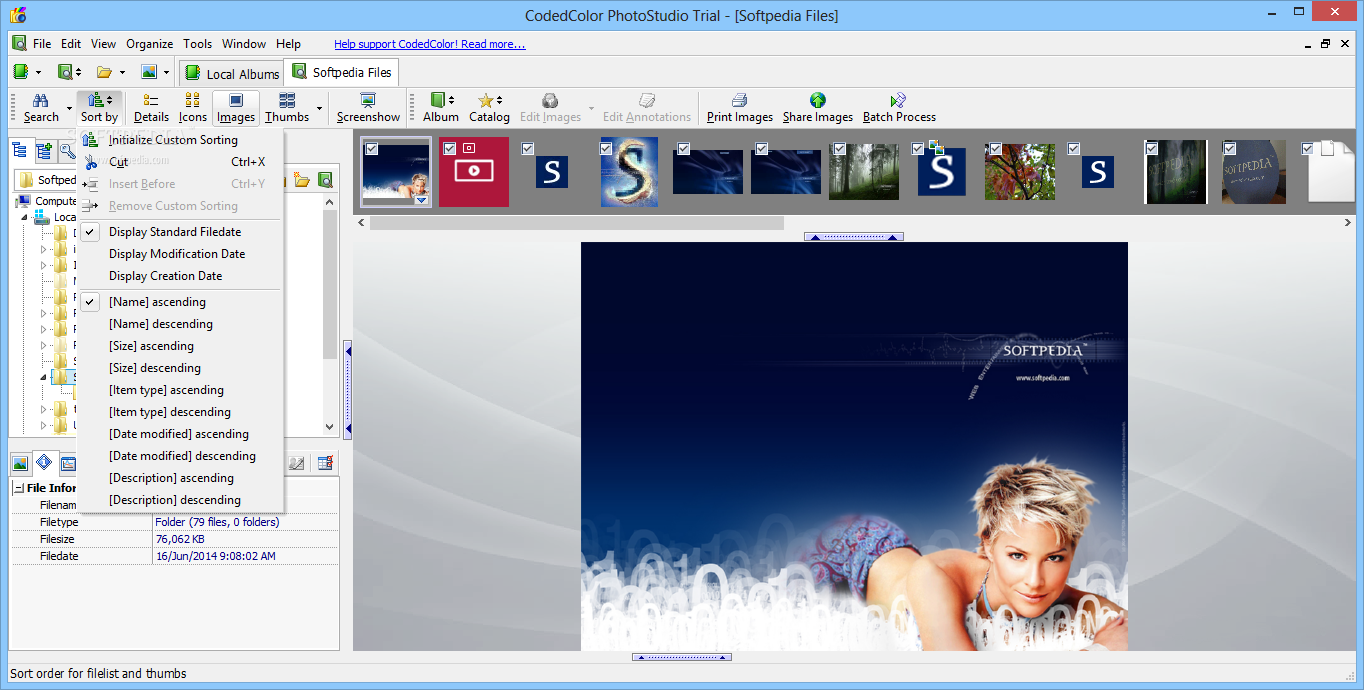
Task: Open the Thumbs dropdown arrow
Action: (319, 108)
